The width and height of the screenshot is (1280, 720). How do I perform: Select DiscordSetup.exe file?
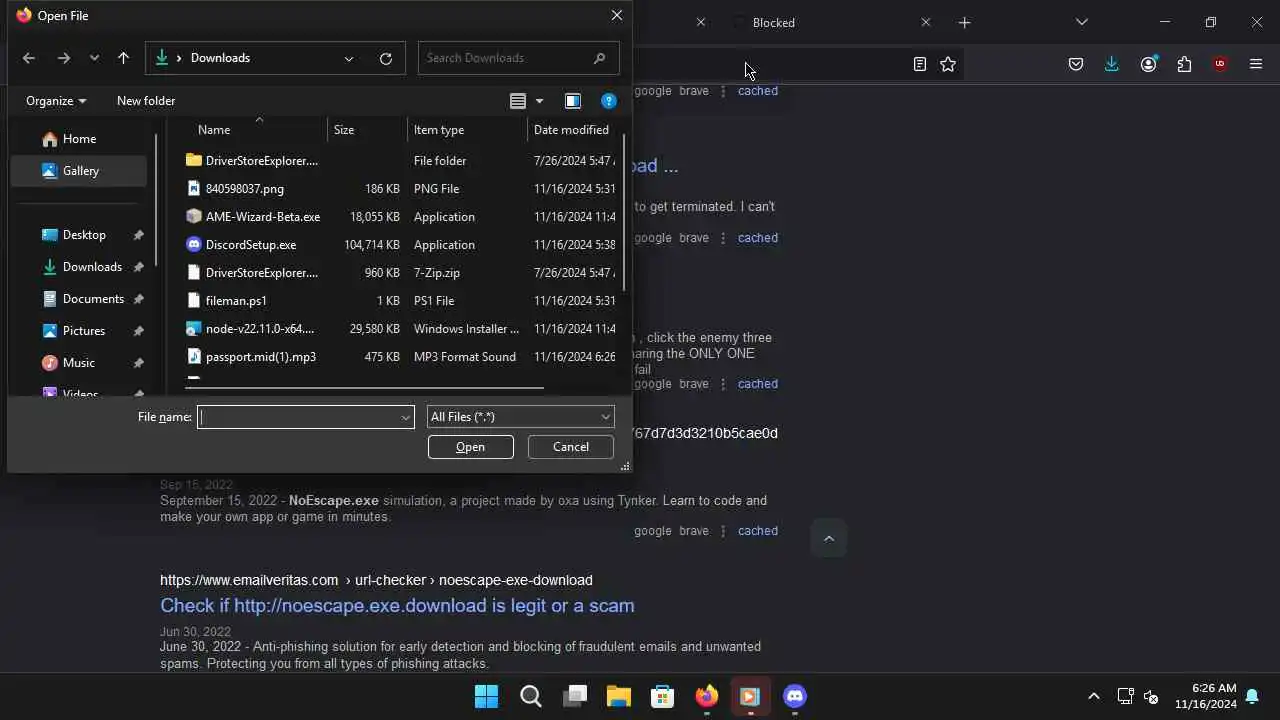[x=400, y=244]
